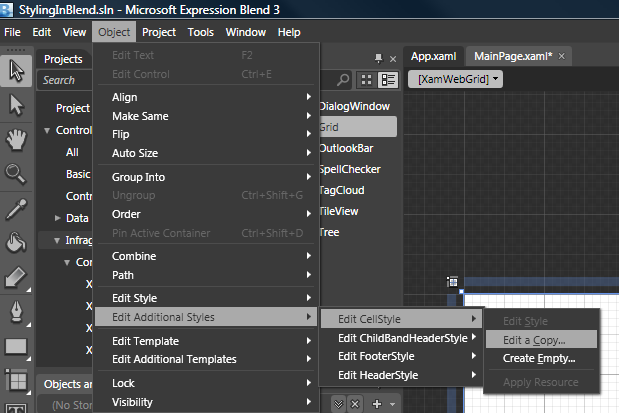The height and width of the screenshot is (413, 619).
Task: Open the View menu
Action: click(74, 32)
